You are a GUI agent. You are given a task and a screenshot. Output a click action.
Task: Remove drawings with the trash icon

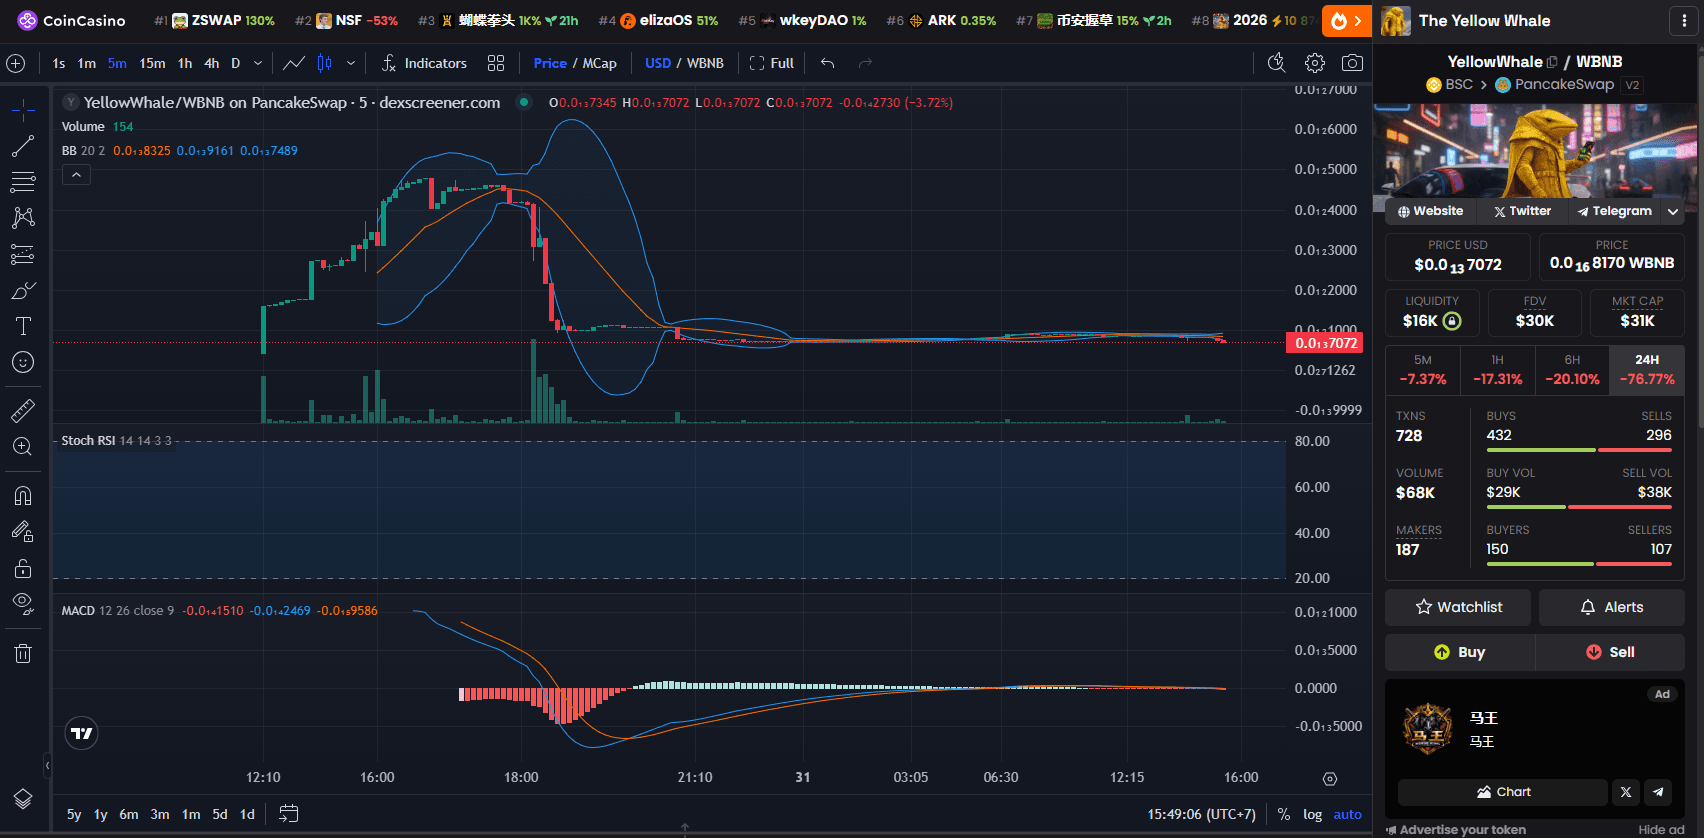[23, 653]
